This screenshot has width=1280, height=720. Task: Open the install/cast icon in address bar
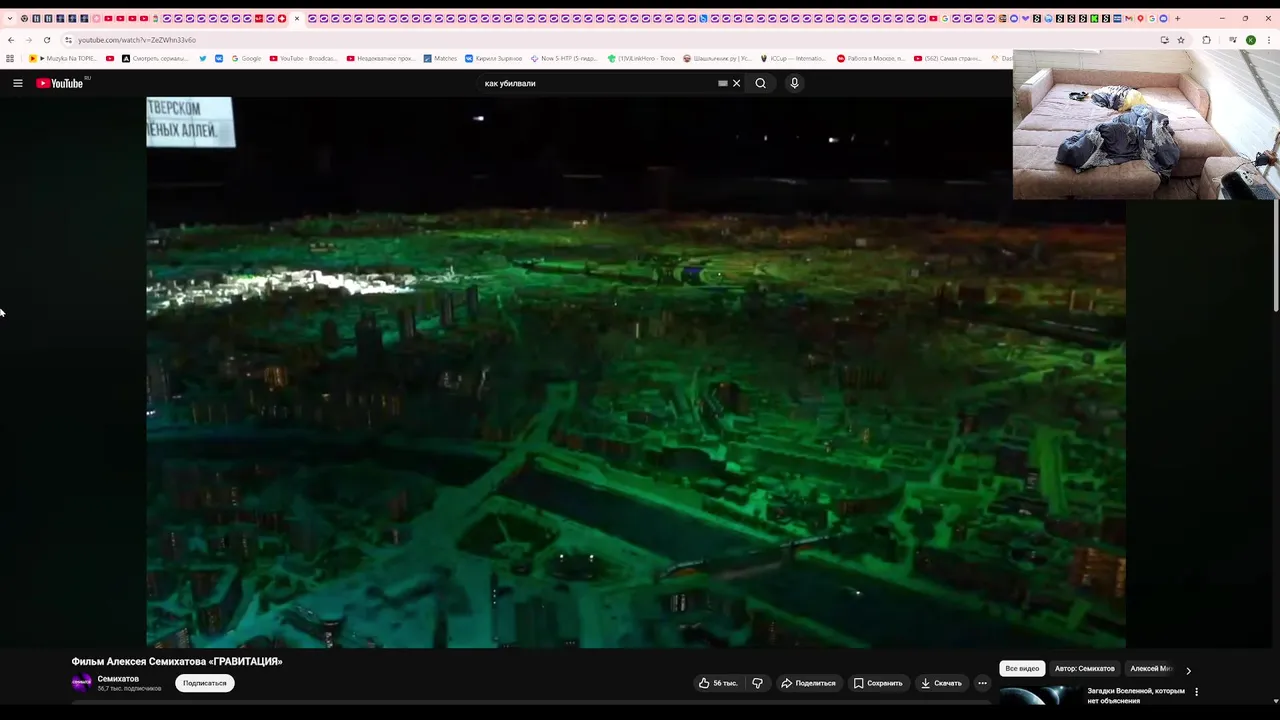1164,40
